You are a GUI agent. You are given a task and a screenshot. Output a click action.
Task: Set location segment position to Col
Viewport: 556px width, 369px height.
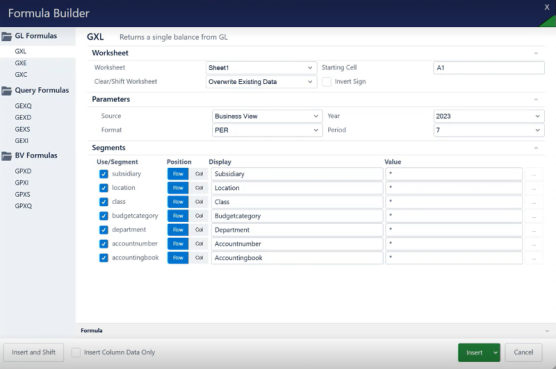pyautogui.click(x=199, y=188)
